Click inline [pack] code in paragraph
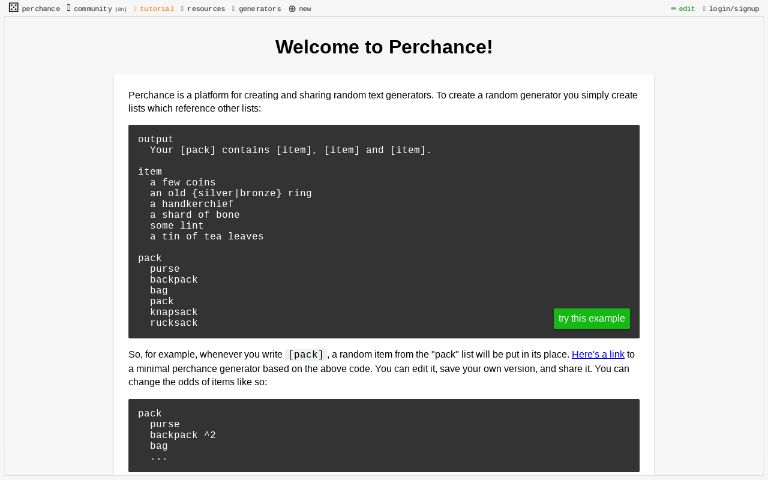Screen dimensions: 768x480 pyautogui.click(x=306, y=355)
